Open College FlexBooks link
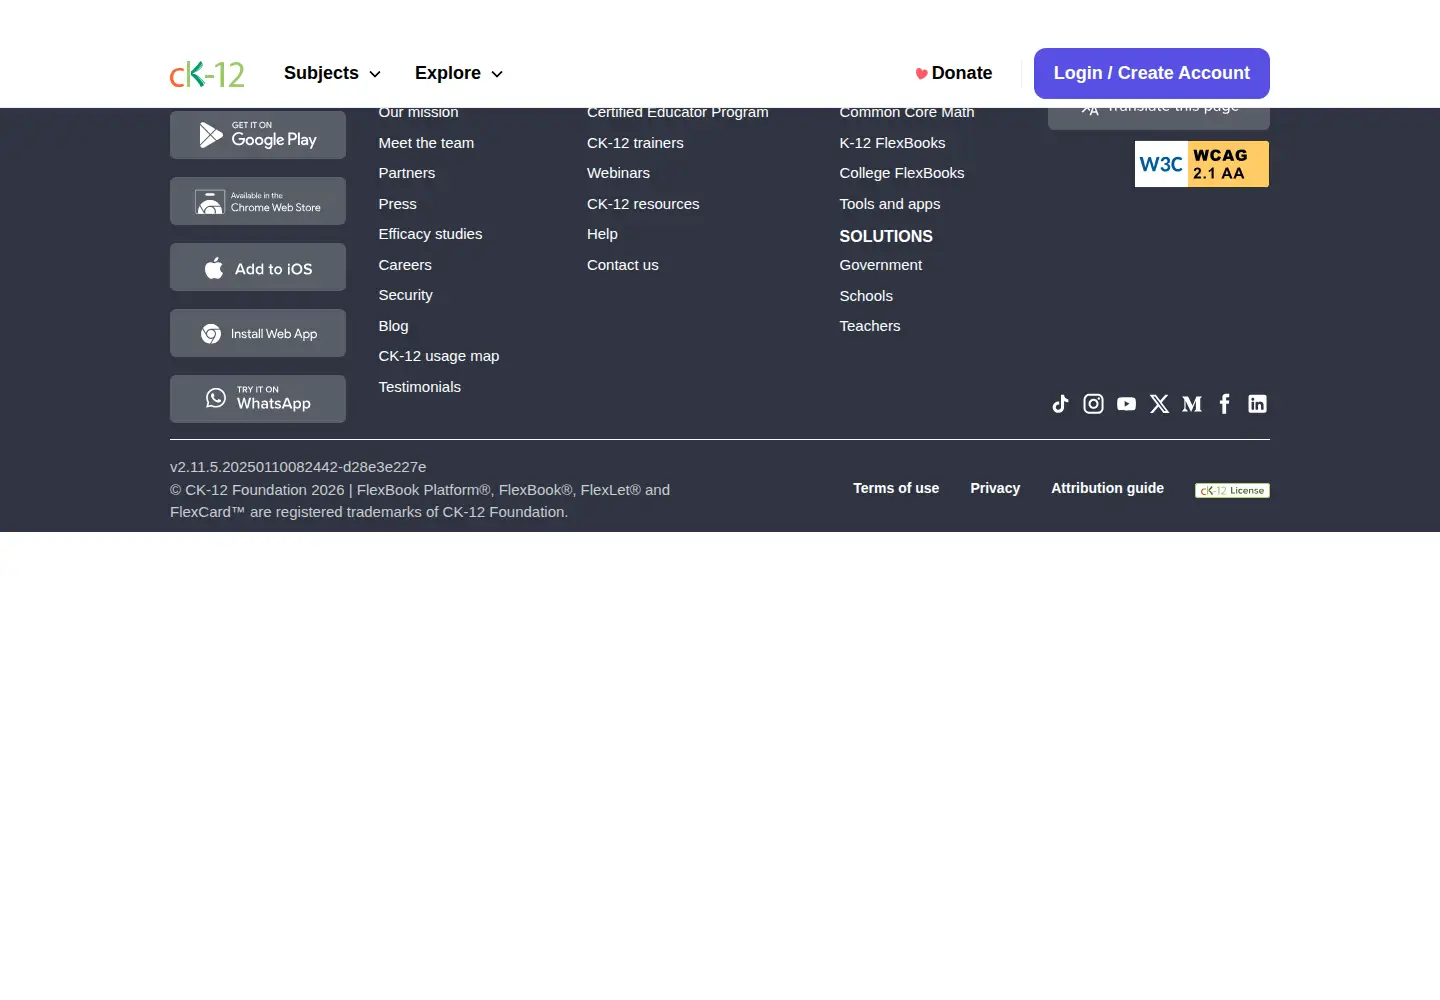 902,173
